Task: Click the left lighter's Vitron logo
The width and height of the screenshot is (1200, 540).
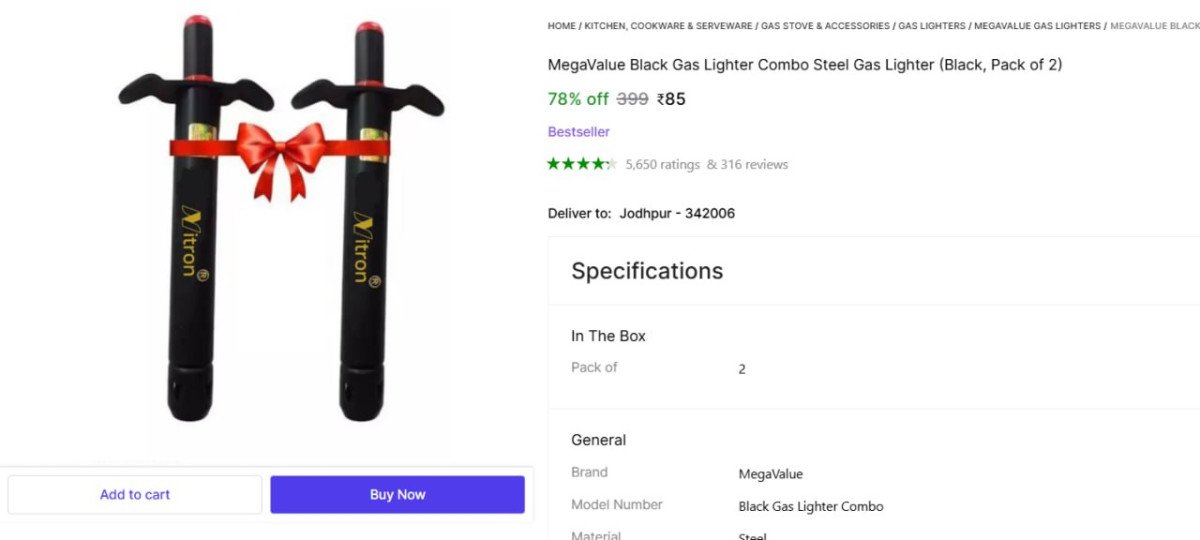Action: pyautogui.click(x=190, y=241)
